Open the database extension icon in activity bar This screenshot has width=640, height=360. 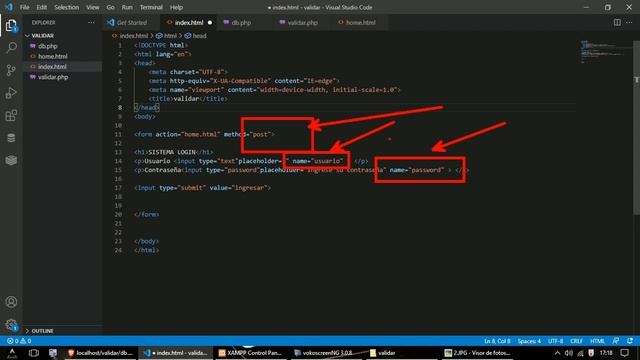point(11,138)
